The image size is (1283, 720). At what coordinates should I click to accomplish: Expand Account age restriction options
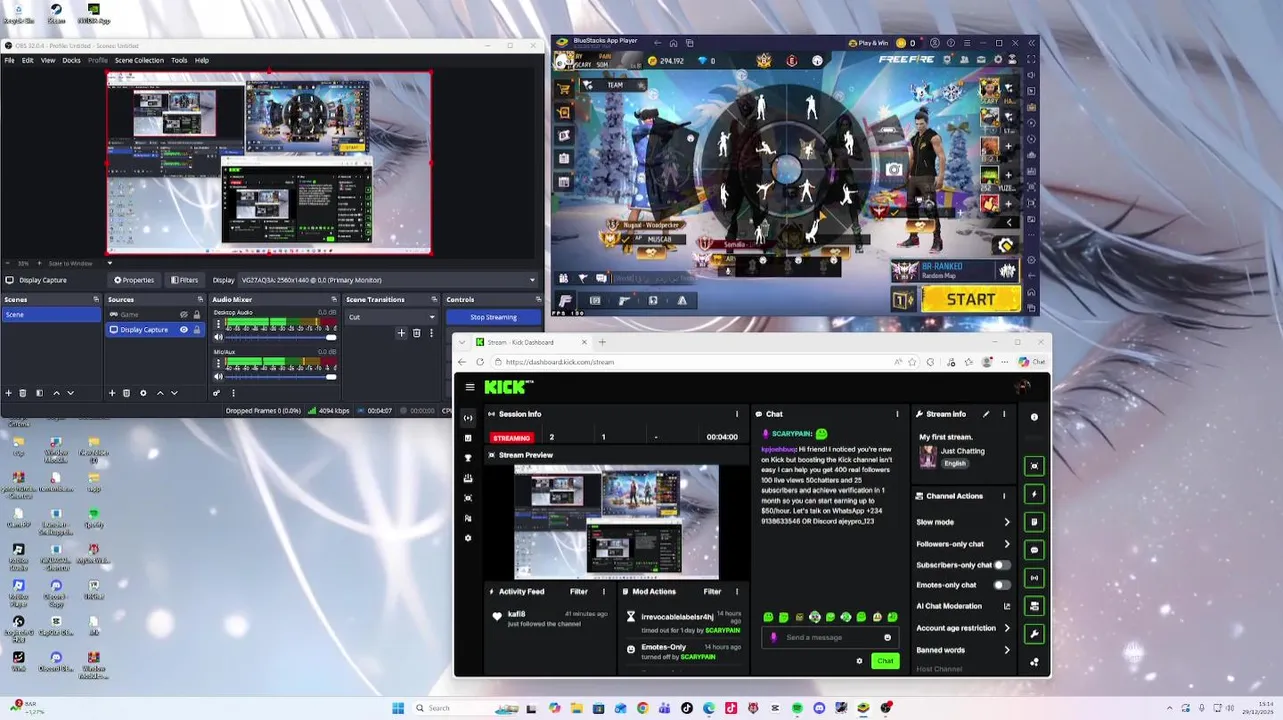click(x=1006, y=628)
